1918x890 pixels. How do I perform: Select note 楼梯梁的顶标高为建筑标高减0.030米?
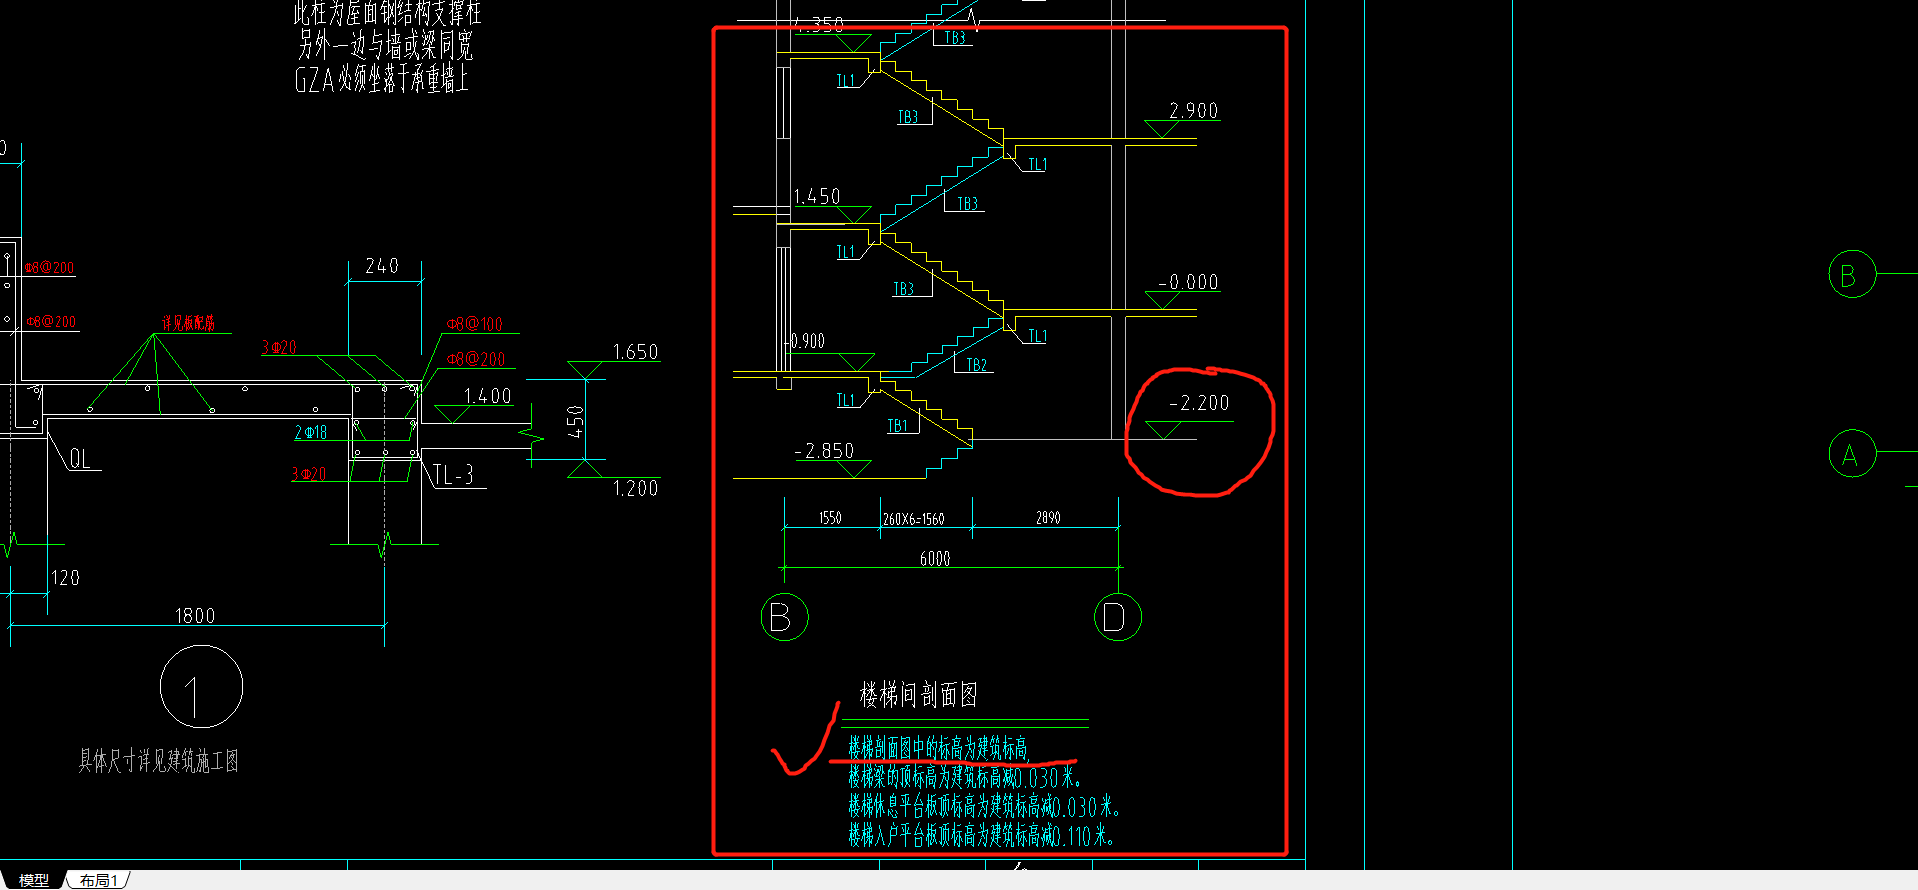coord(964,777)
